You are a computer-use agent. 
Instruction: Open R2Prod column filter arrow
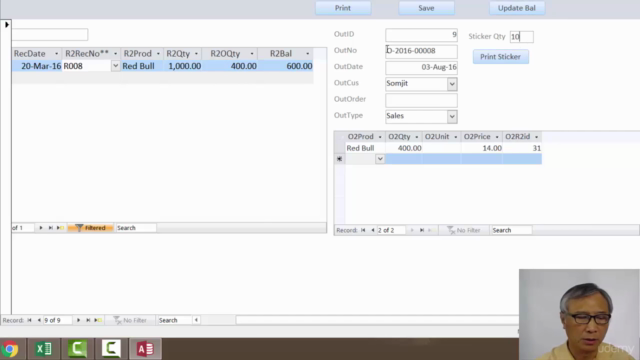point(158,54)
